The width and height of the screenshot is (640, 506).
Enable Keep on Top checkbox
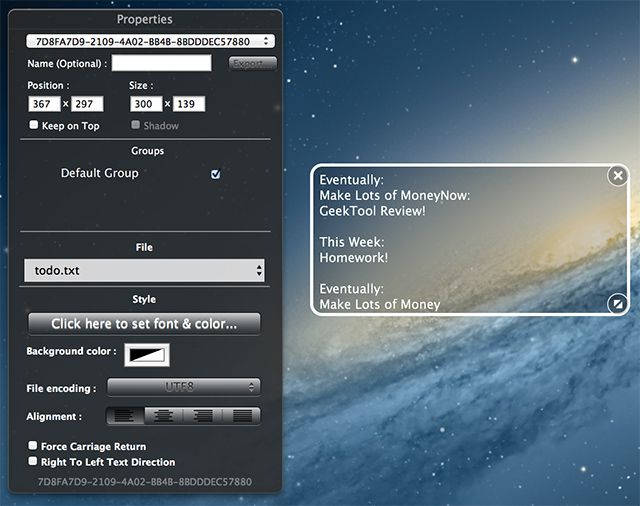(33, 124)
